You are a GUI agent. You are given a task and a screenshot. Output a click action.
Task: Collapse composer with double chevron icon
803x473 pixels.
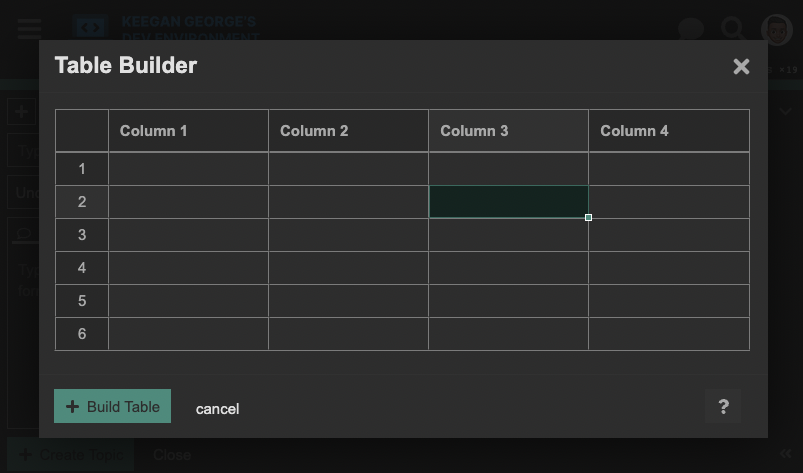pyautogui.click(x=786, y=454)
